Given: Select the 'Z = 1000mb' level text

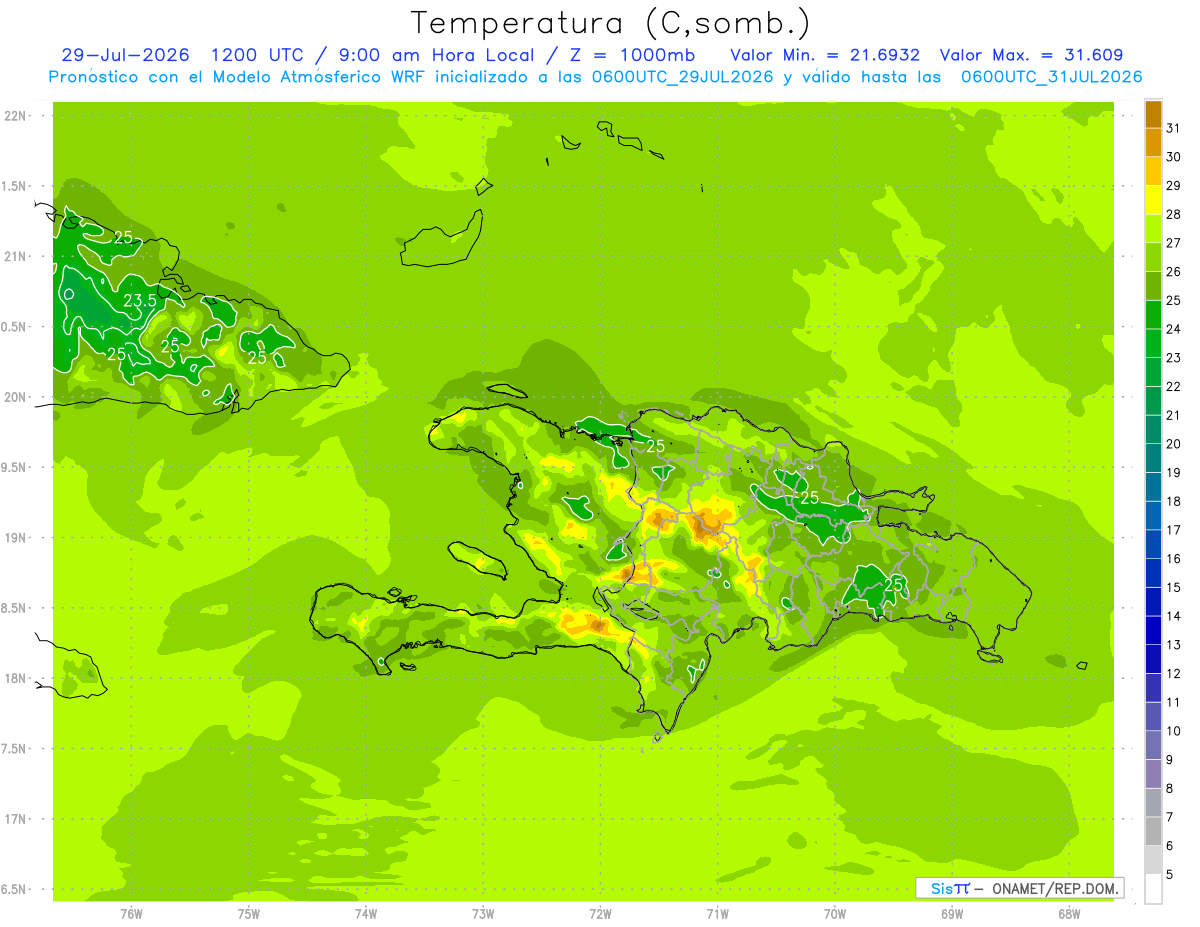Looking at the screenshot, I should click(x=634, y=55).
